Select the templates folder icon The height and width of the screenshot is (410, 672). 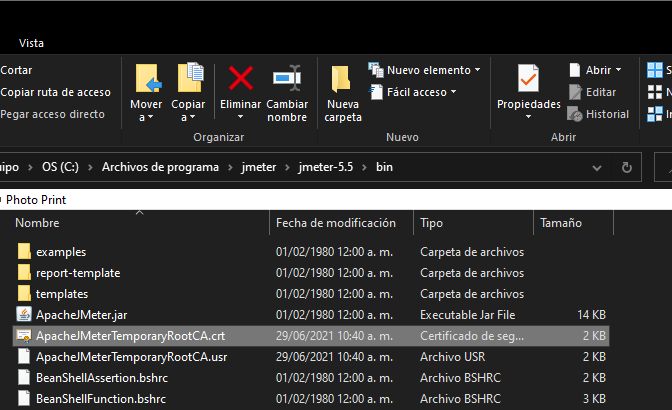tap(24, 293)
